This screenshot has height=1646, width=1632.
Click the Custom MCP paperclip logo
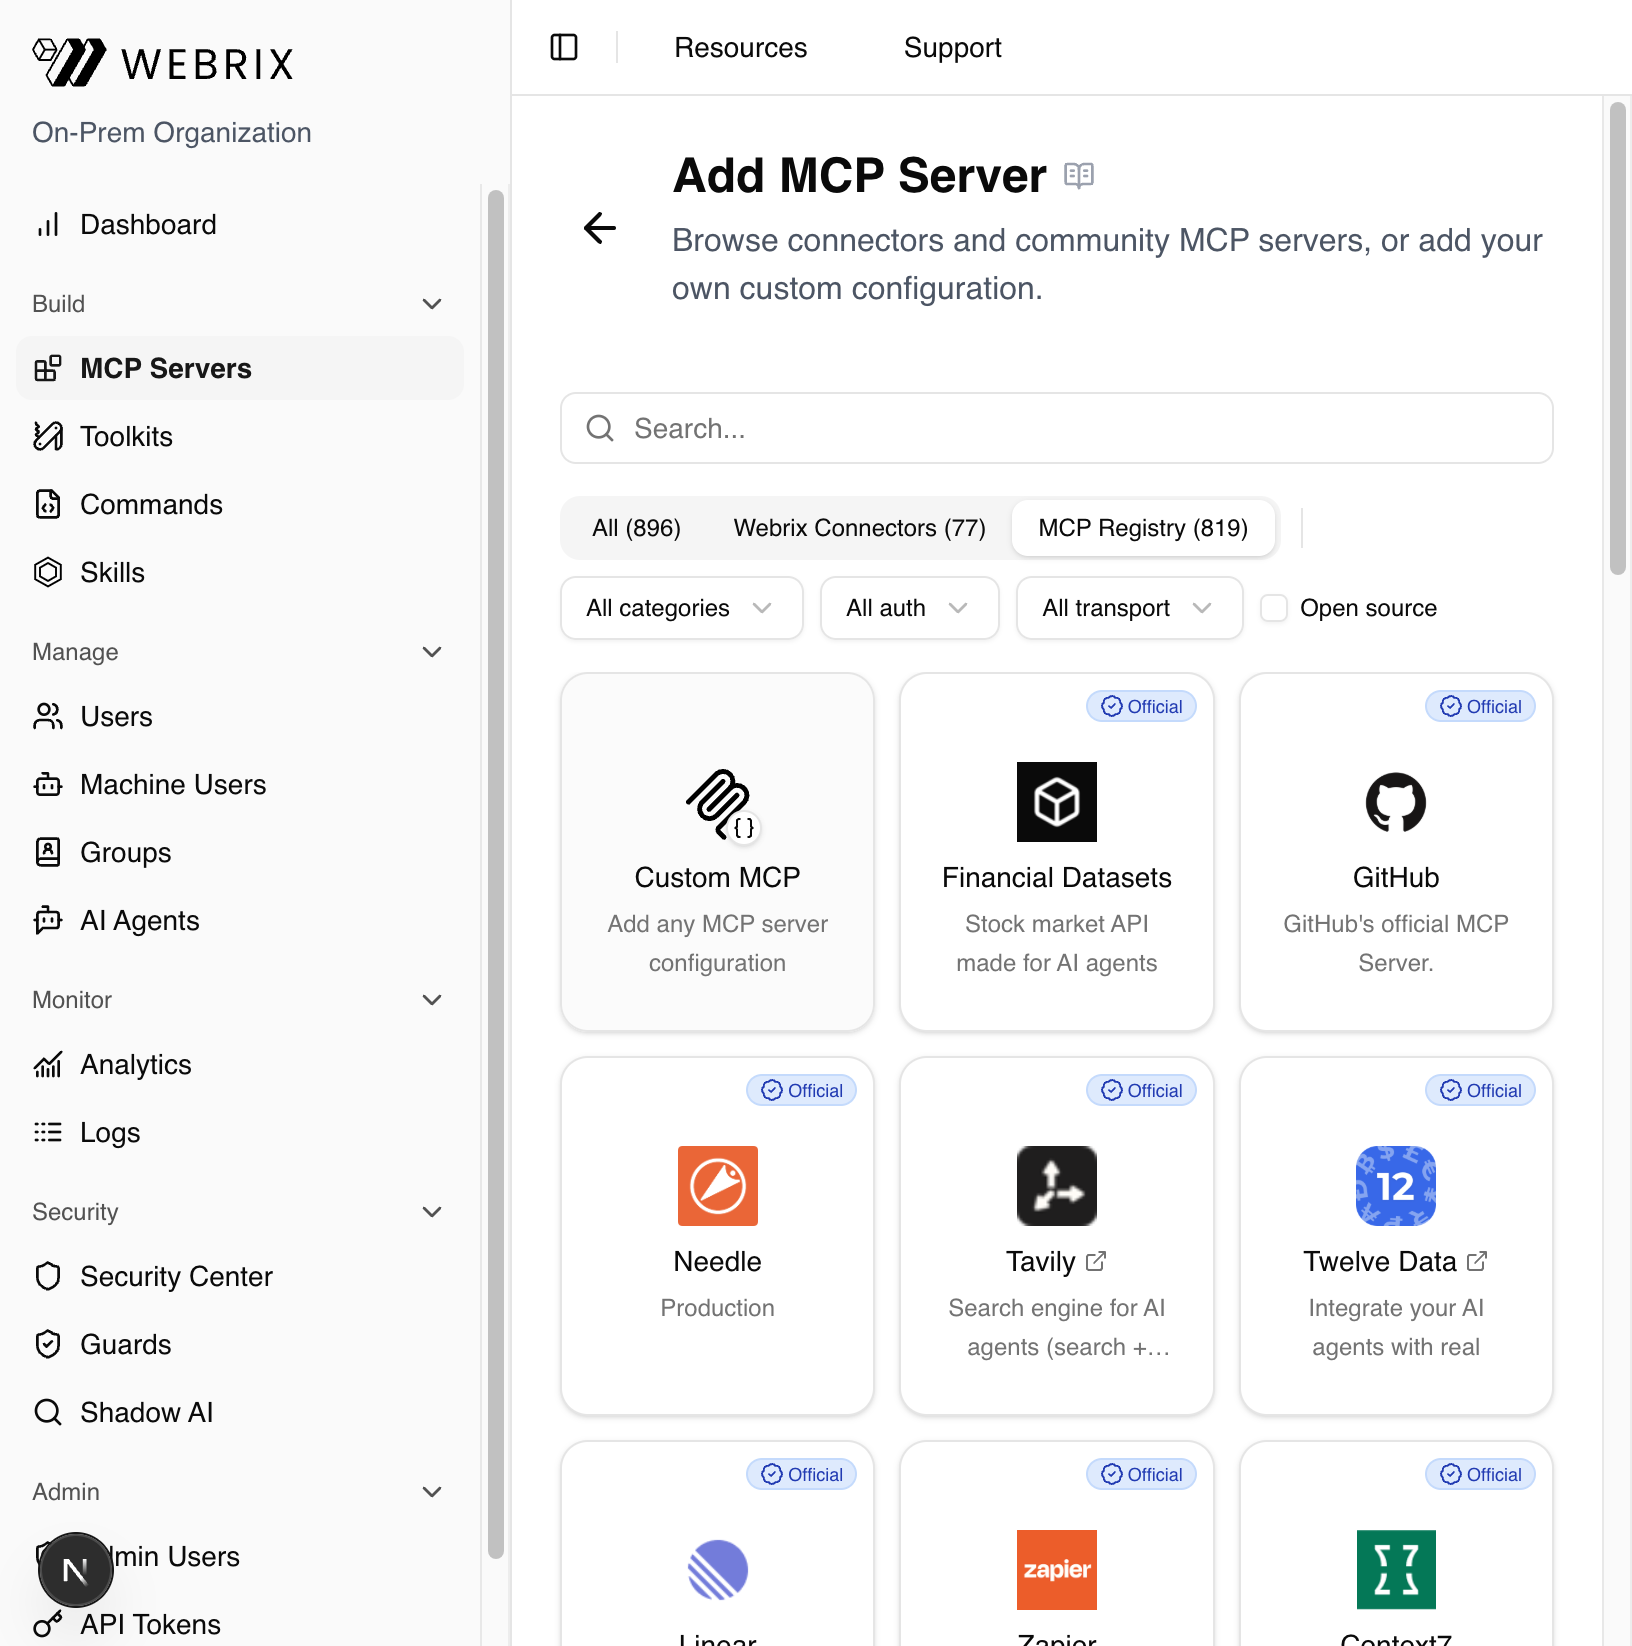[x=720, y=804]
